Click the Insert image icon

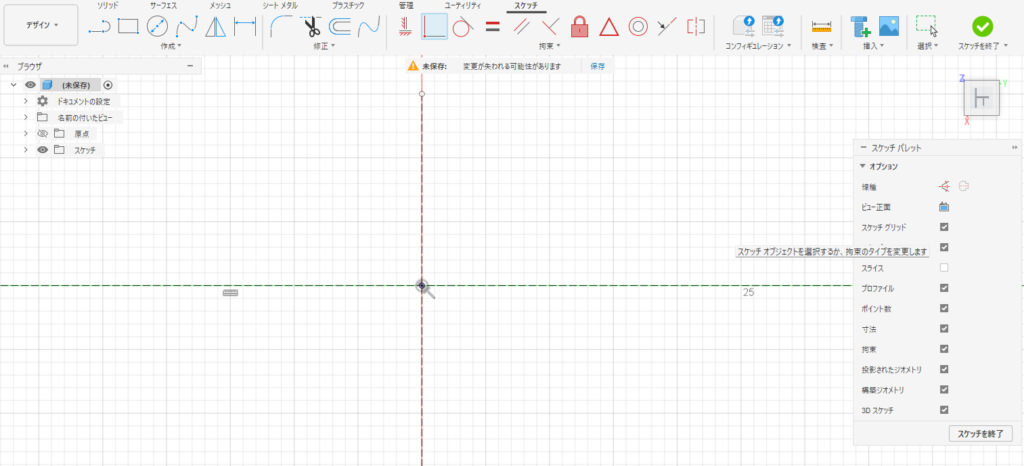889,27
